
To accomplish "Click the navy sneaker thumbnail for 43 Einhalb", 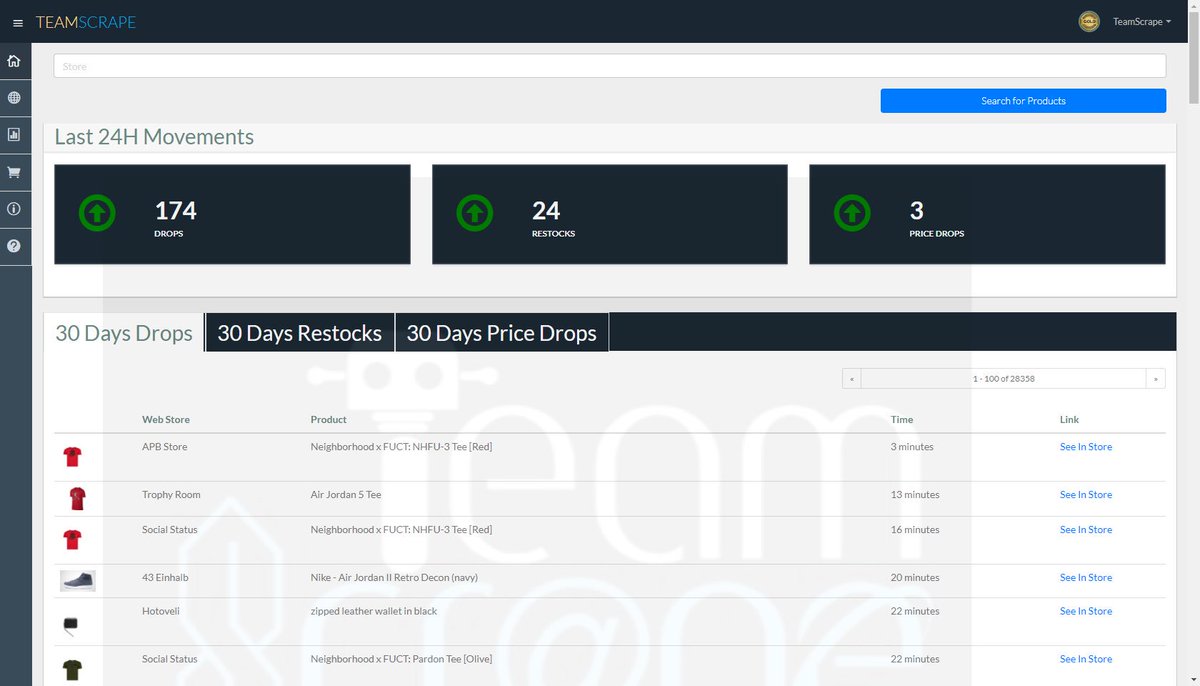I will pos(78,581).
